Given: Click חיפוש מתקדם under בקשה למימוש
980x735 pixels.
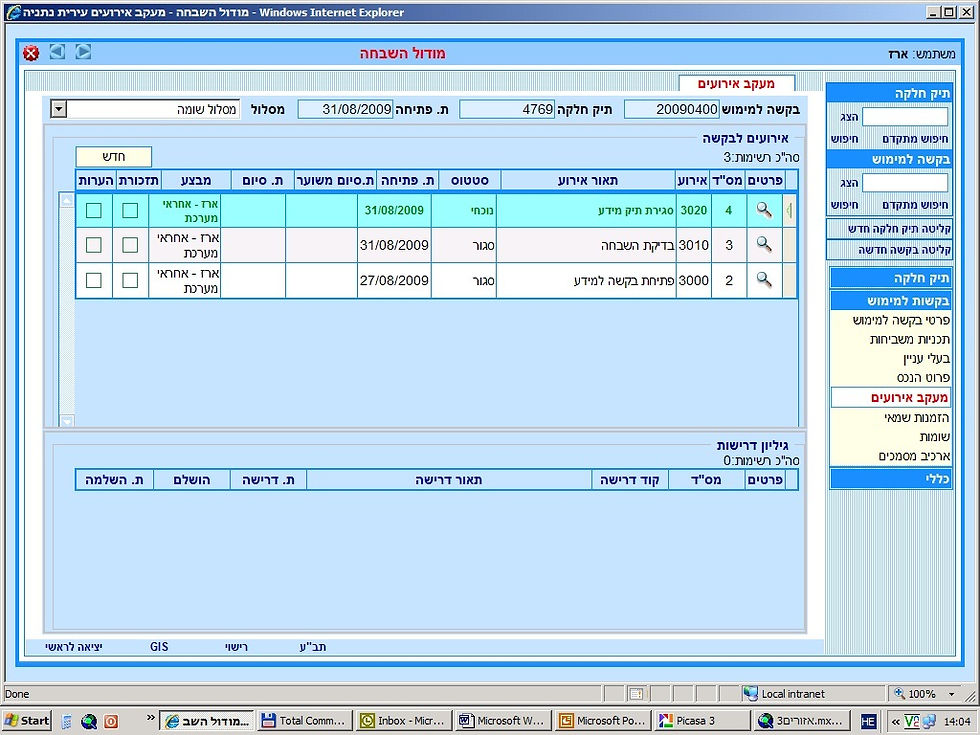Looking at the screenshot, I should 915,205.
